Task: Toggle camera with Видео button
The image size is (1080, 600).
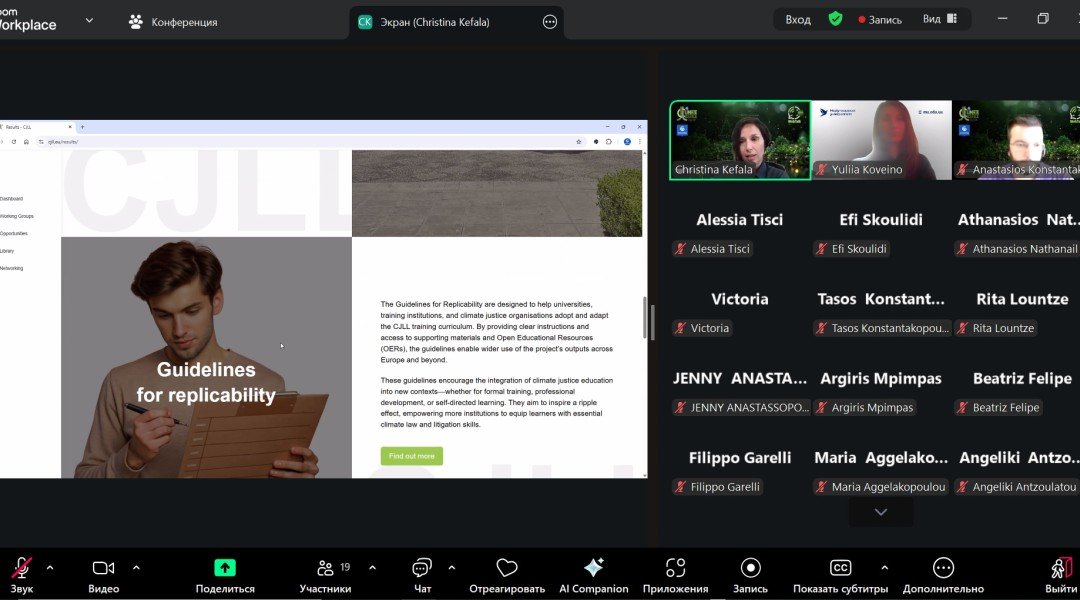Action: 103,568
